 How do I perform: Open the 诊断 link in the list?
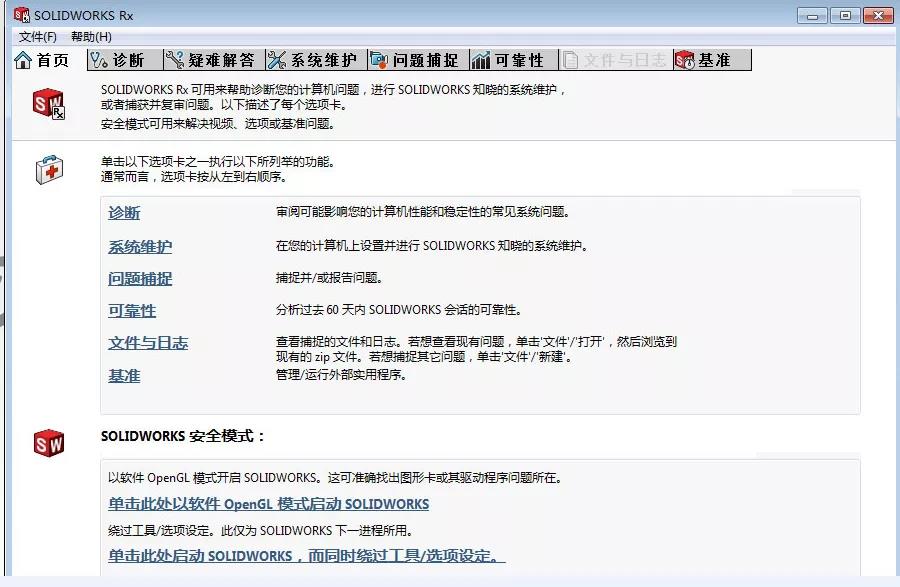coord(124,213)
